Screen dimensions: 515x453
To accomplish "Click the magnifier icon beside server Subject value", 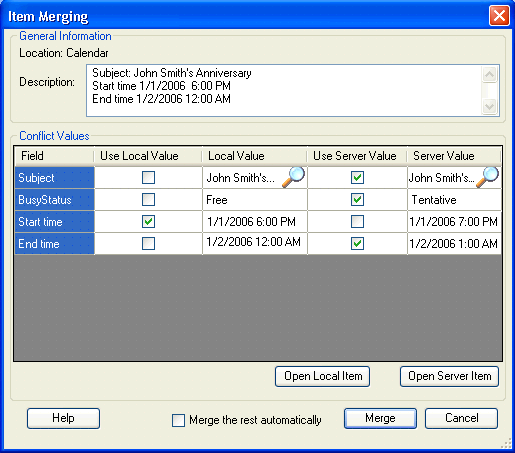I will tap(488, 177).
